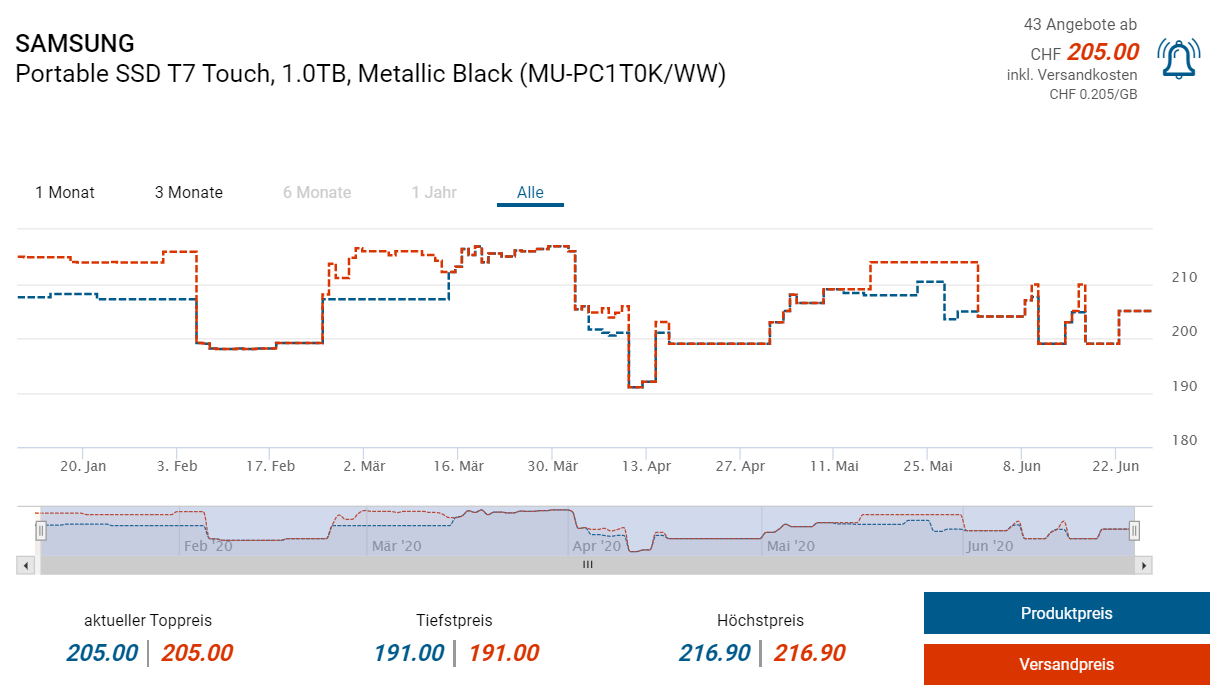Select the Alle time range tab
This screenshot has width=1219, height=694.
coord(530,192)
